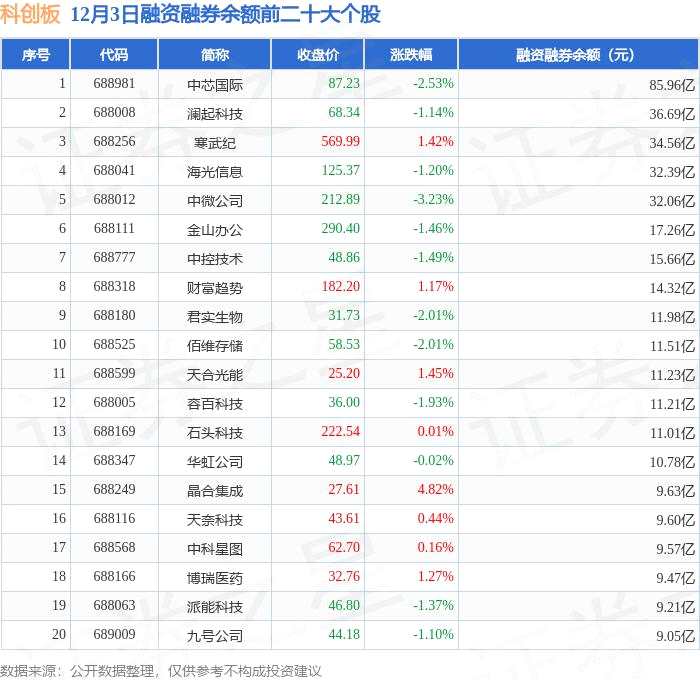Image resolution: width=700 pixels, height=680 pixels.
Task: Click change percentage 1.42%
Action: pos(435,141)
